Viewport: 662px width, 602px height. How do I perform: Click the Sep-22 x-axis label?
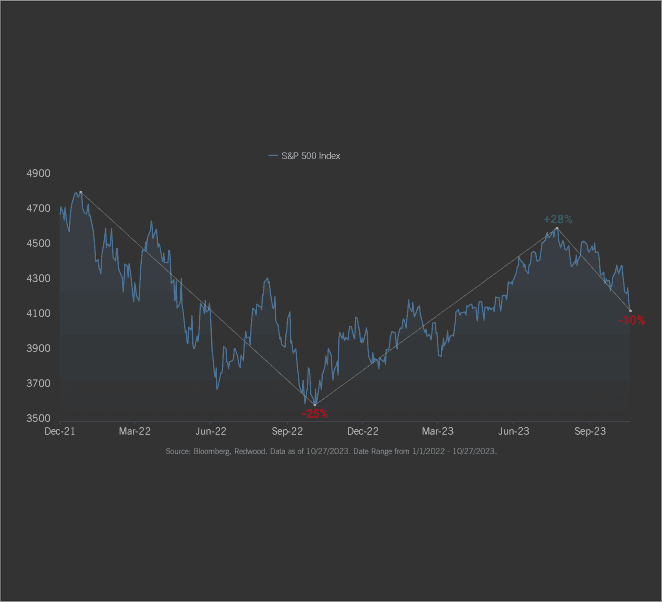(x=287, y=431)
